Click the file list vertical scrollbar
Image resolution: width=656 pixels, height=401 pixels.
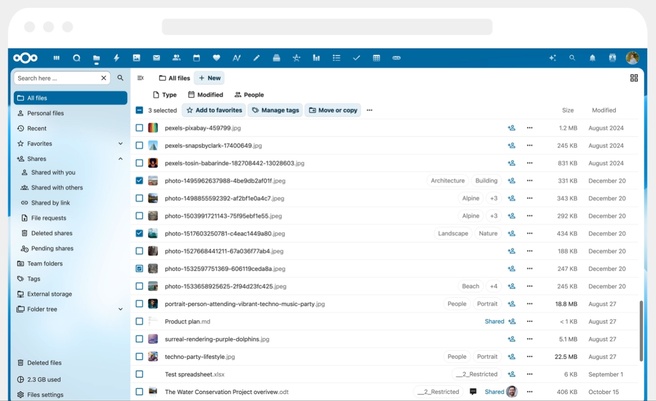tap(641, 331)
